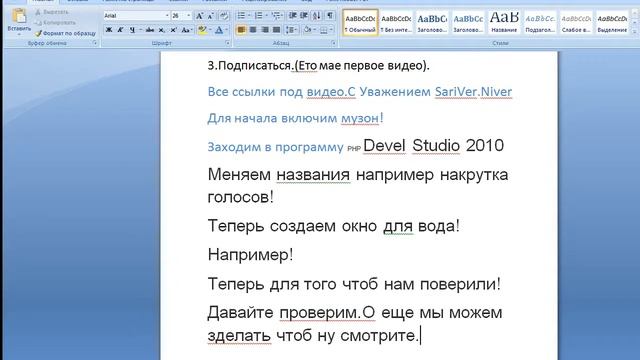The width and height of the screenshot is (640, 360).
Task: Click the text Devel Studio 2010
Action: tap(433, 146)
